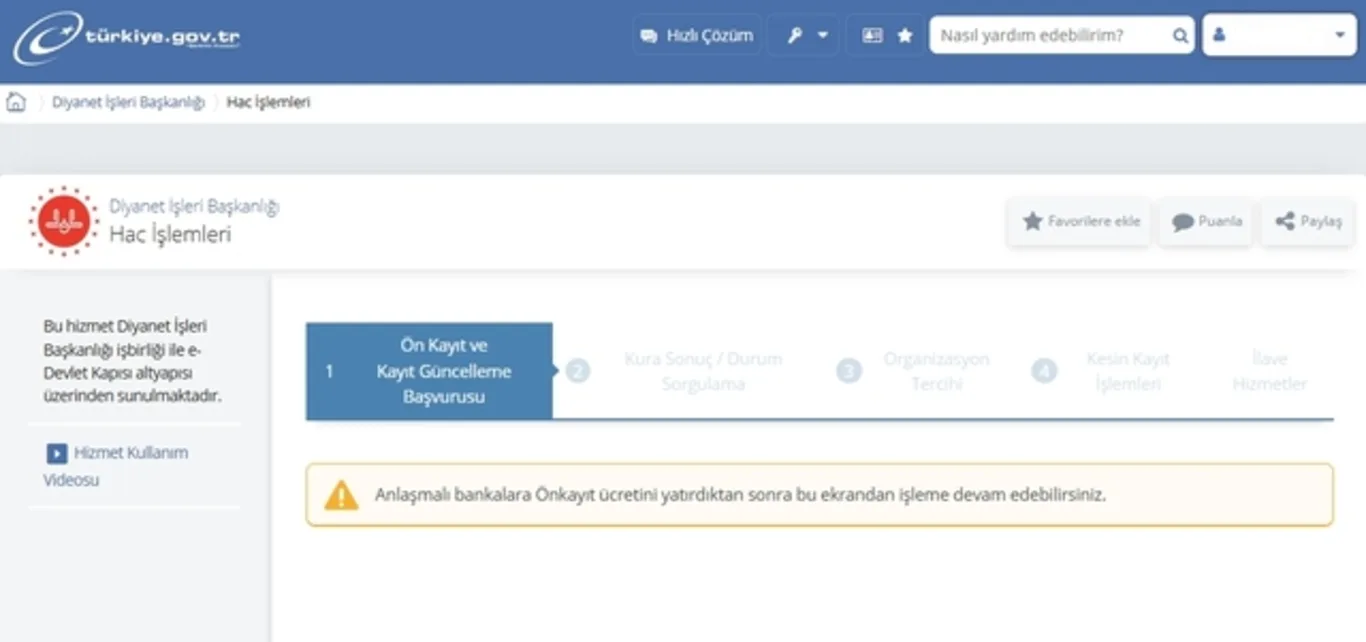Click Hac İşlemleri breadcrumb text
The height and width of the screenshot is (642, 1366).
tap(268, 102)
